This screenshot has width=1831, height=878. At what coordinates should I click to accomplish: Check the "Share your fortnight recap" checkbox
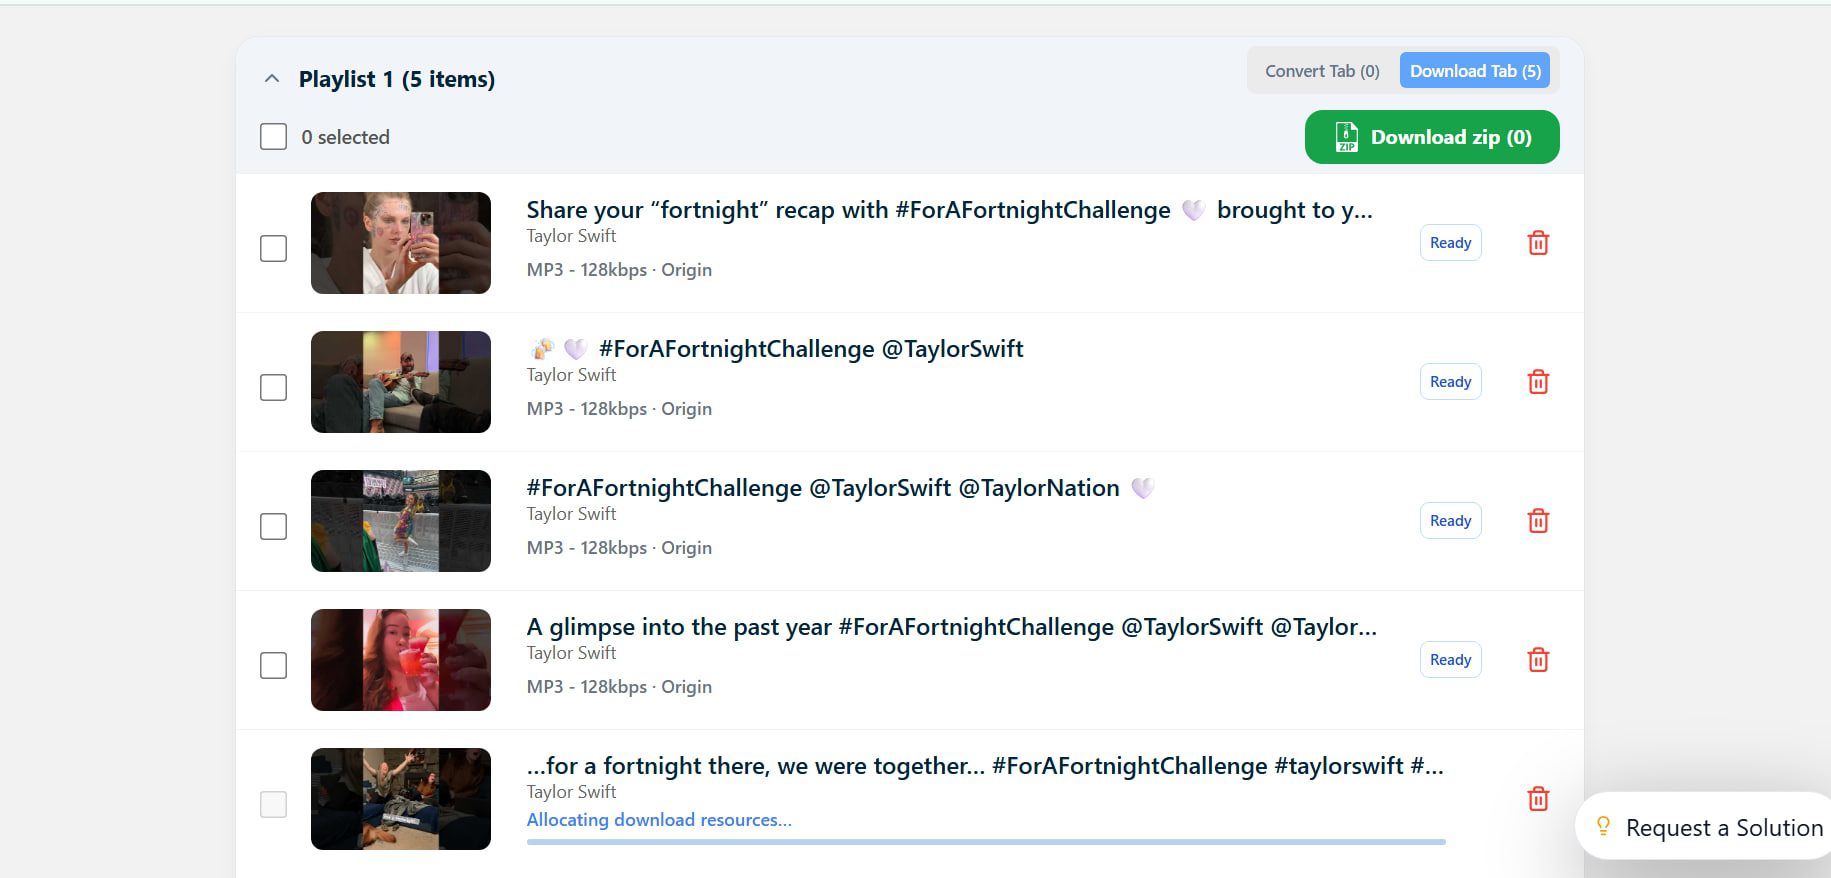point(273,248)
